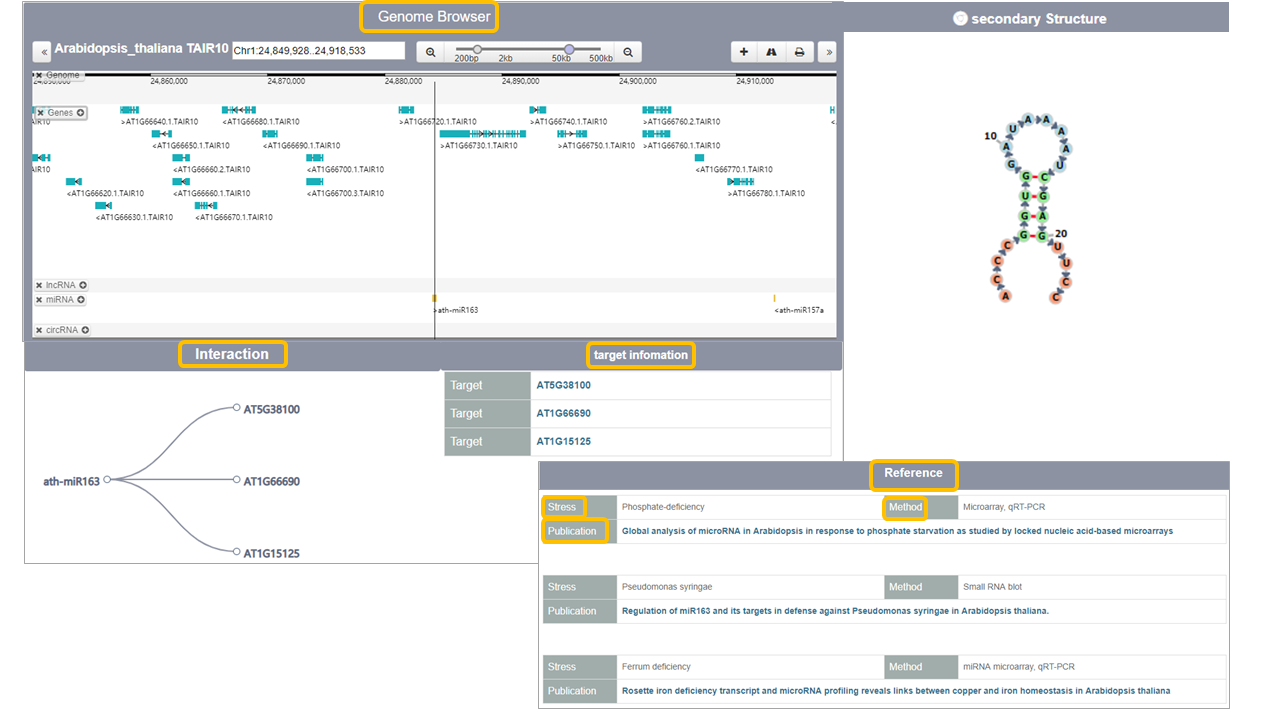Image resolution: width=1280 pixels, height=720 pixels.
Task: Click the print icon in browser toolbar
Action: 799,52
